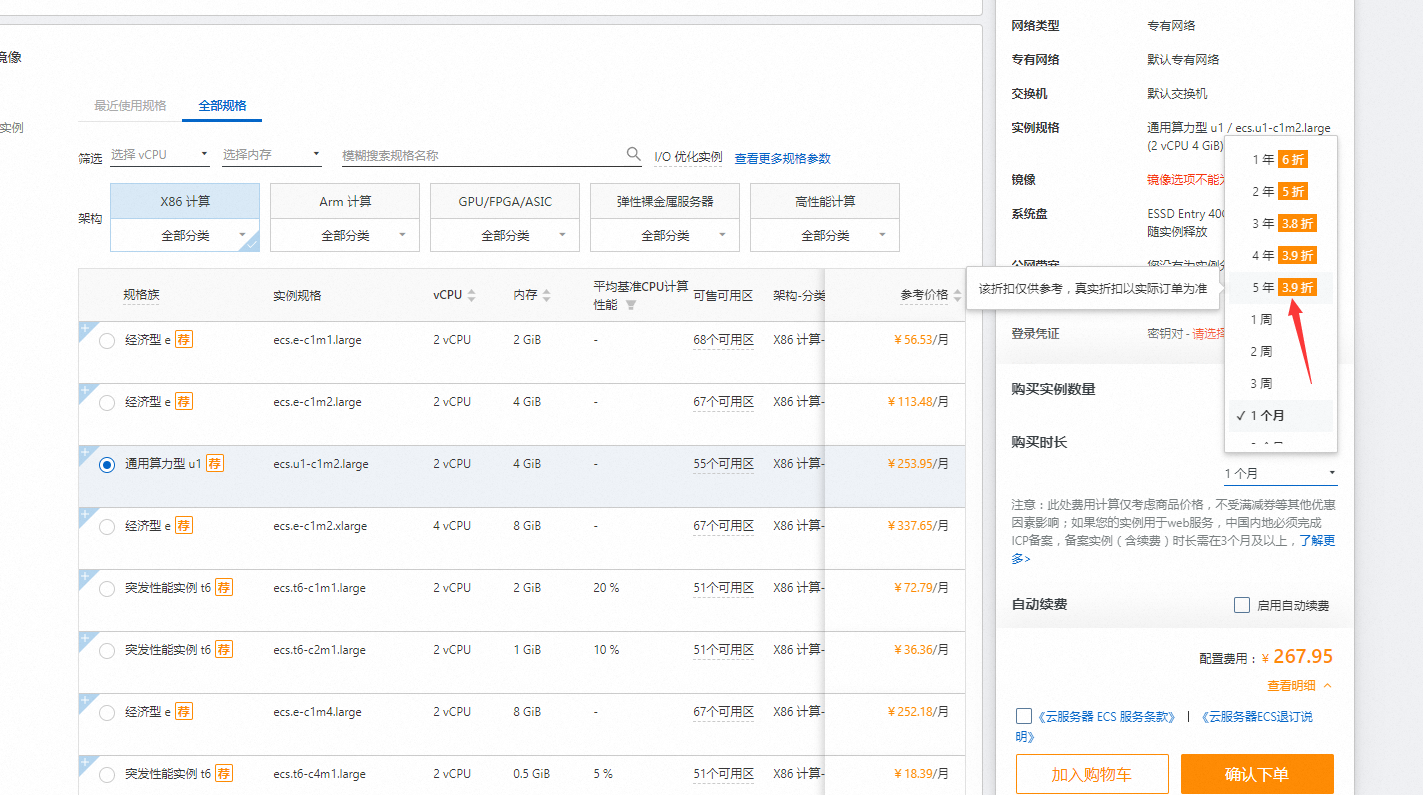Click the 规格族 column header

click(x=141, y=295)
